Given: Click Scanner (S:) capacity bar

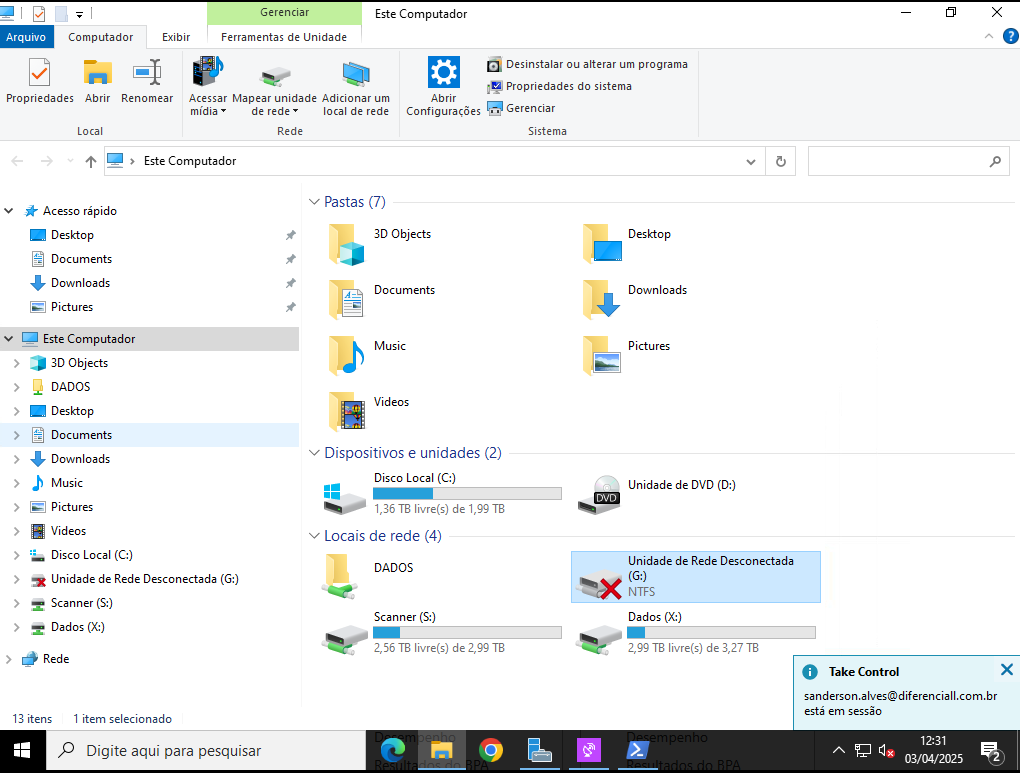Looking at the screenshot, I should 467,632.
